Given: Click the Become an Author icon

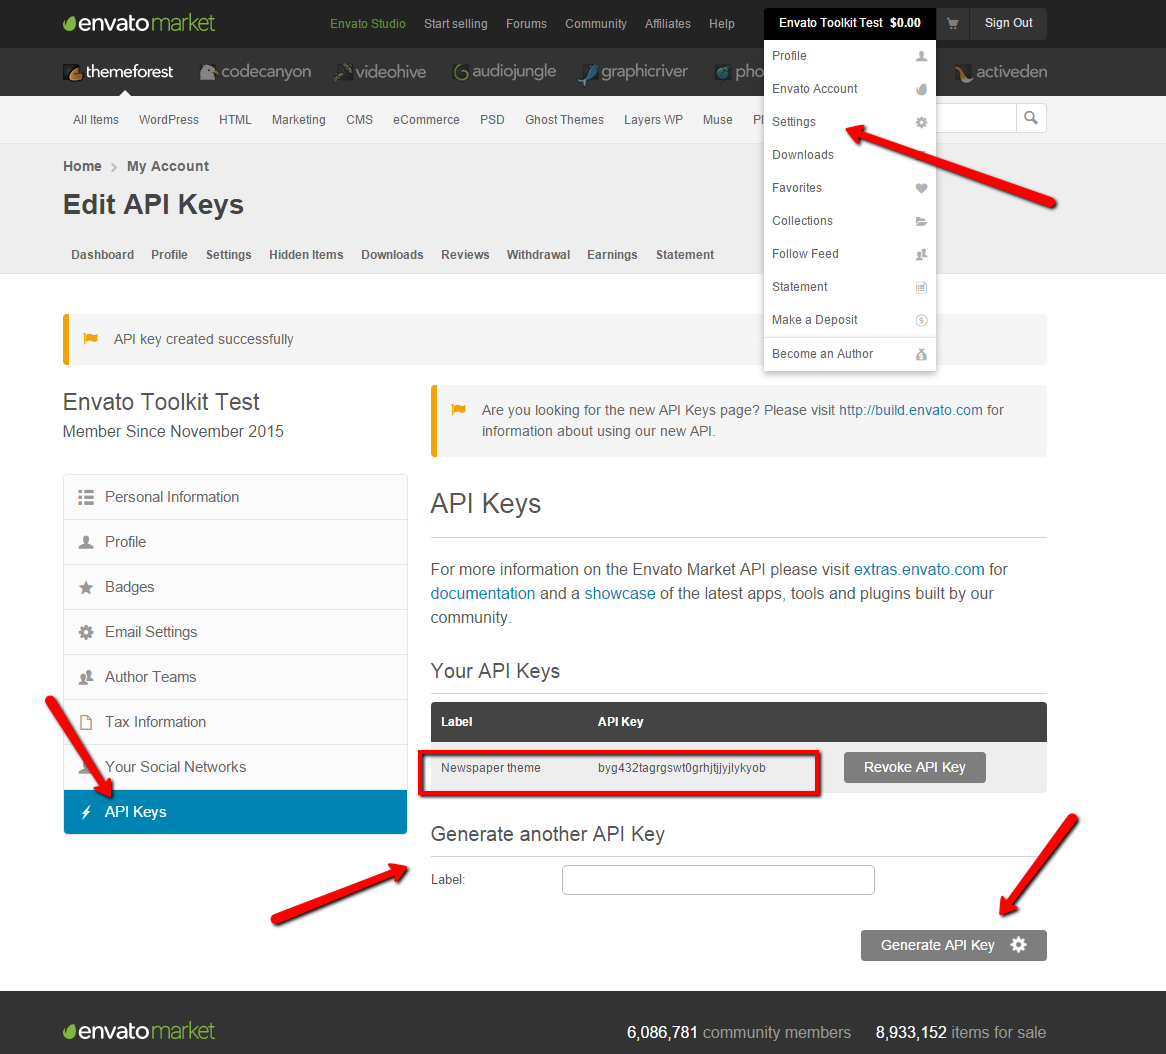Looking at the screenshot, I should pyautogui.click(x=921, y=355).
